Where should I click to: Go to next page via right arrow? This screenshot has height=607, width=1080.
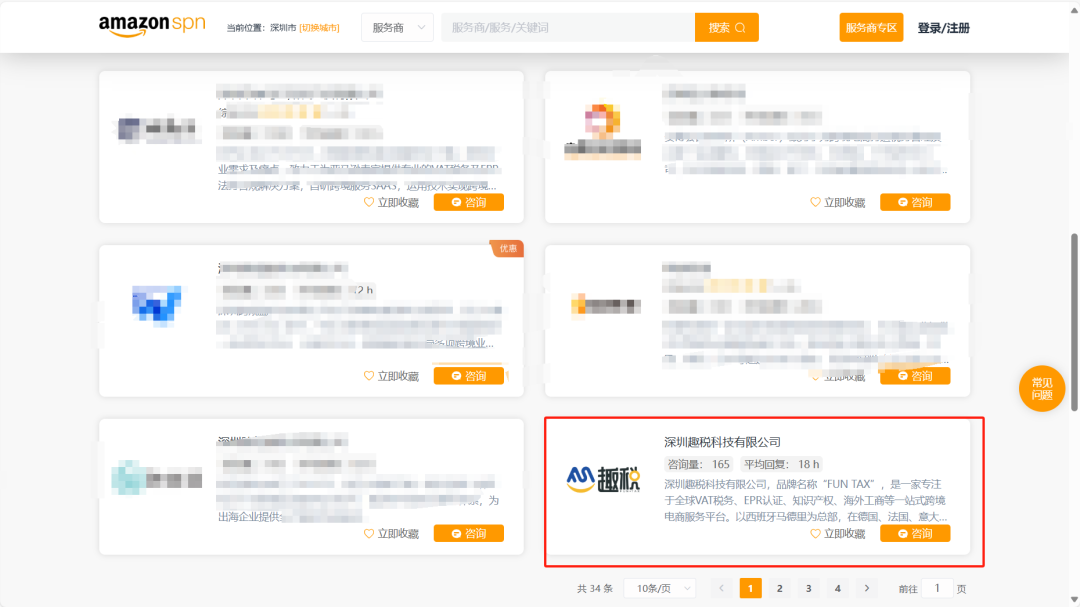click(866, 588)
